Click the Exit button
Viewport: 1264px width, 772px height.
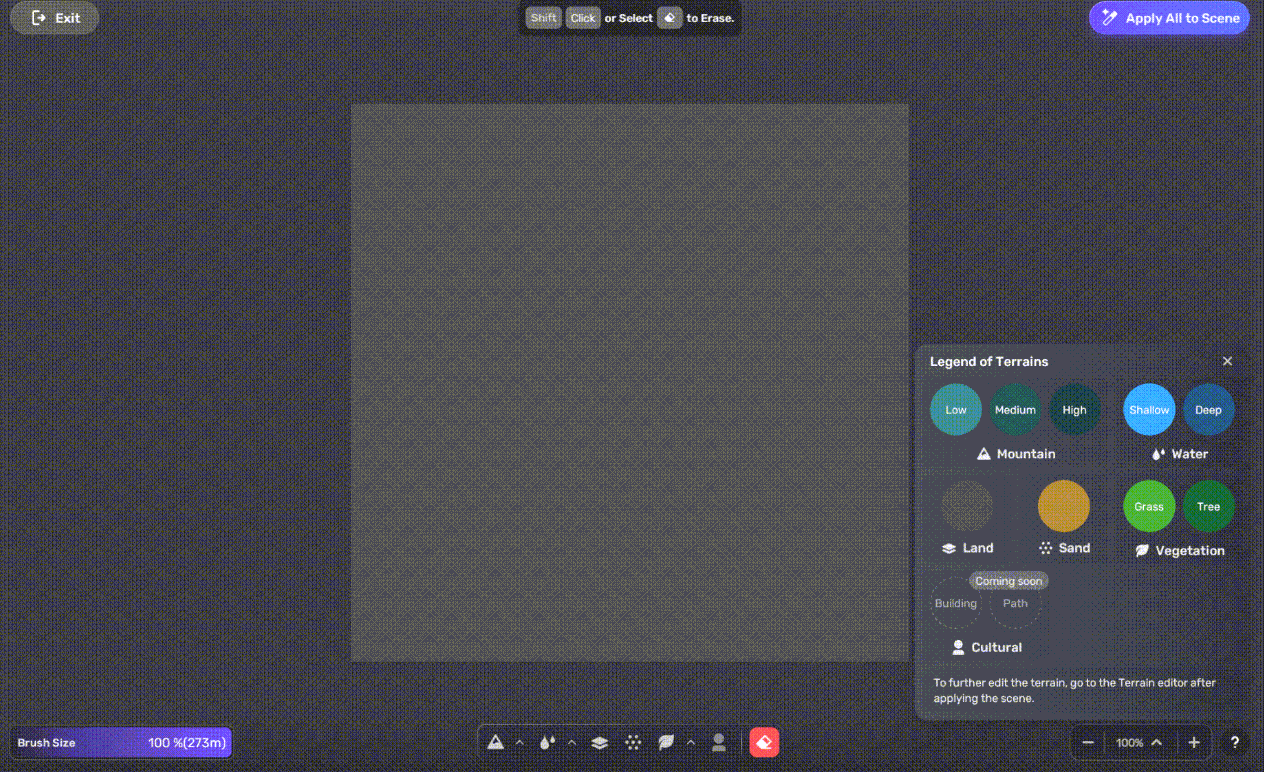coord(55,18)
